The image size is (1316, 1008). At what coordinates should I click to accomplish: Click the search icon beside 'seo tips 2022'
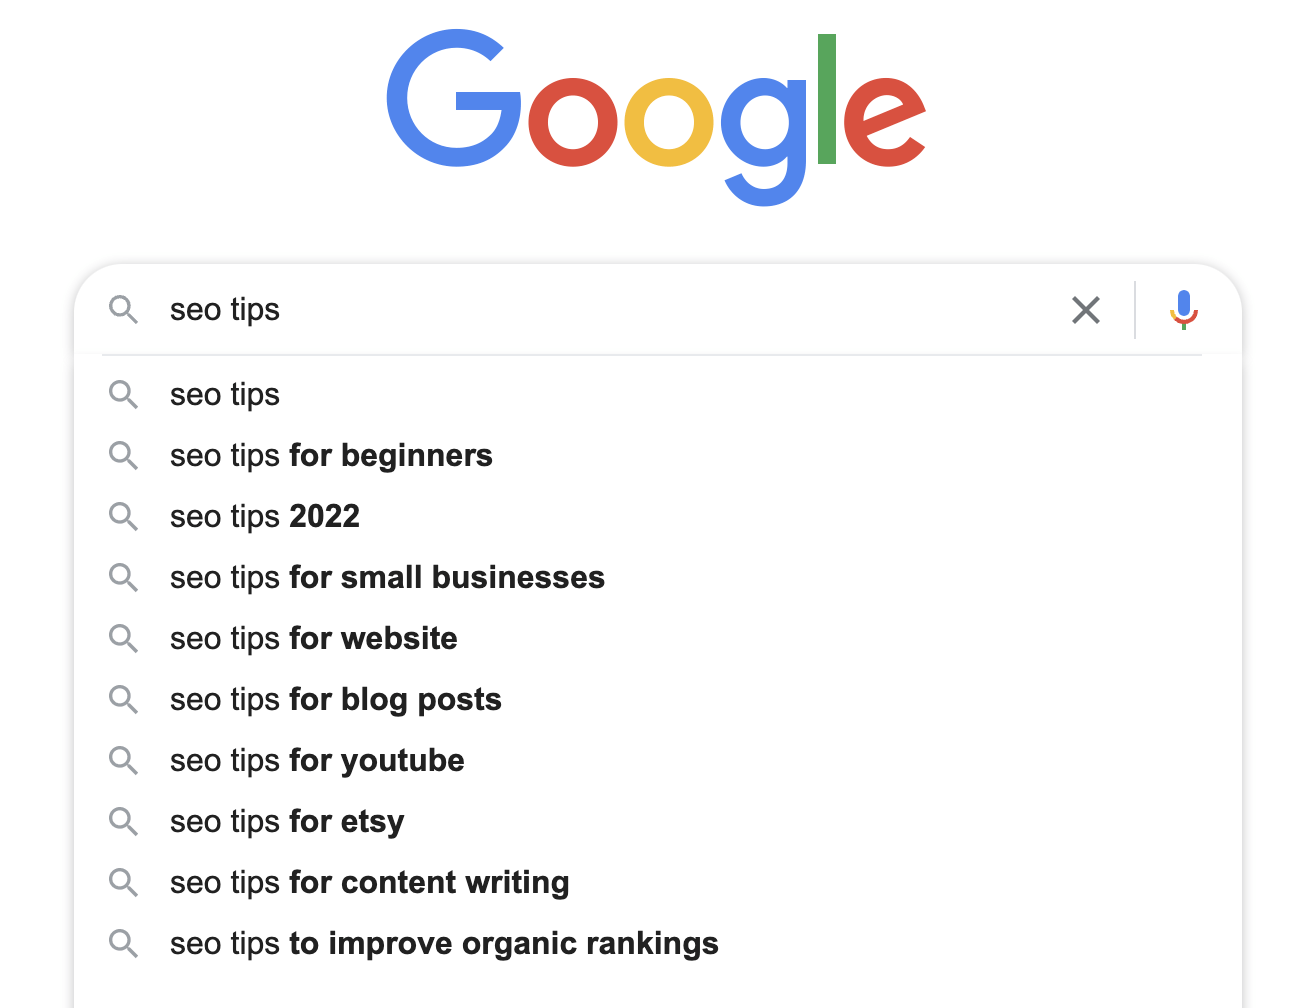pyautogui.click(x=124, y=516)
